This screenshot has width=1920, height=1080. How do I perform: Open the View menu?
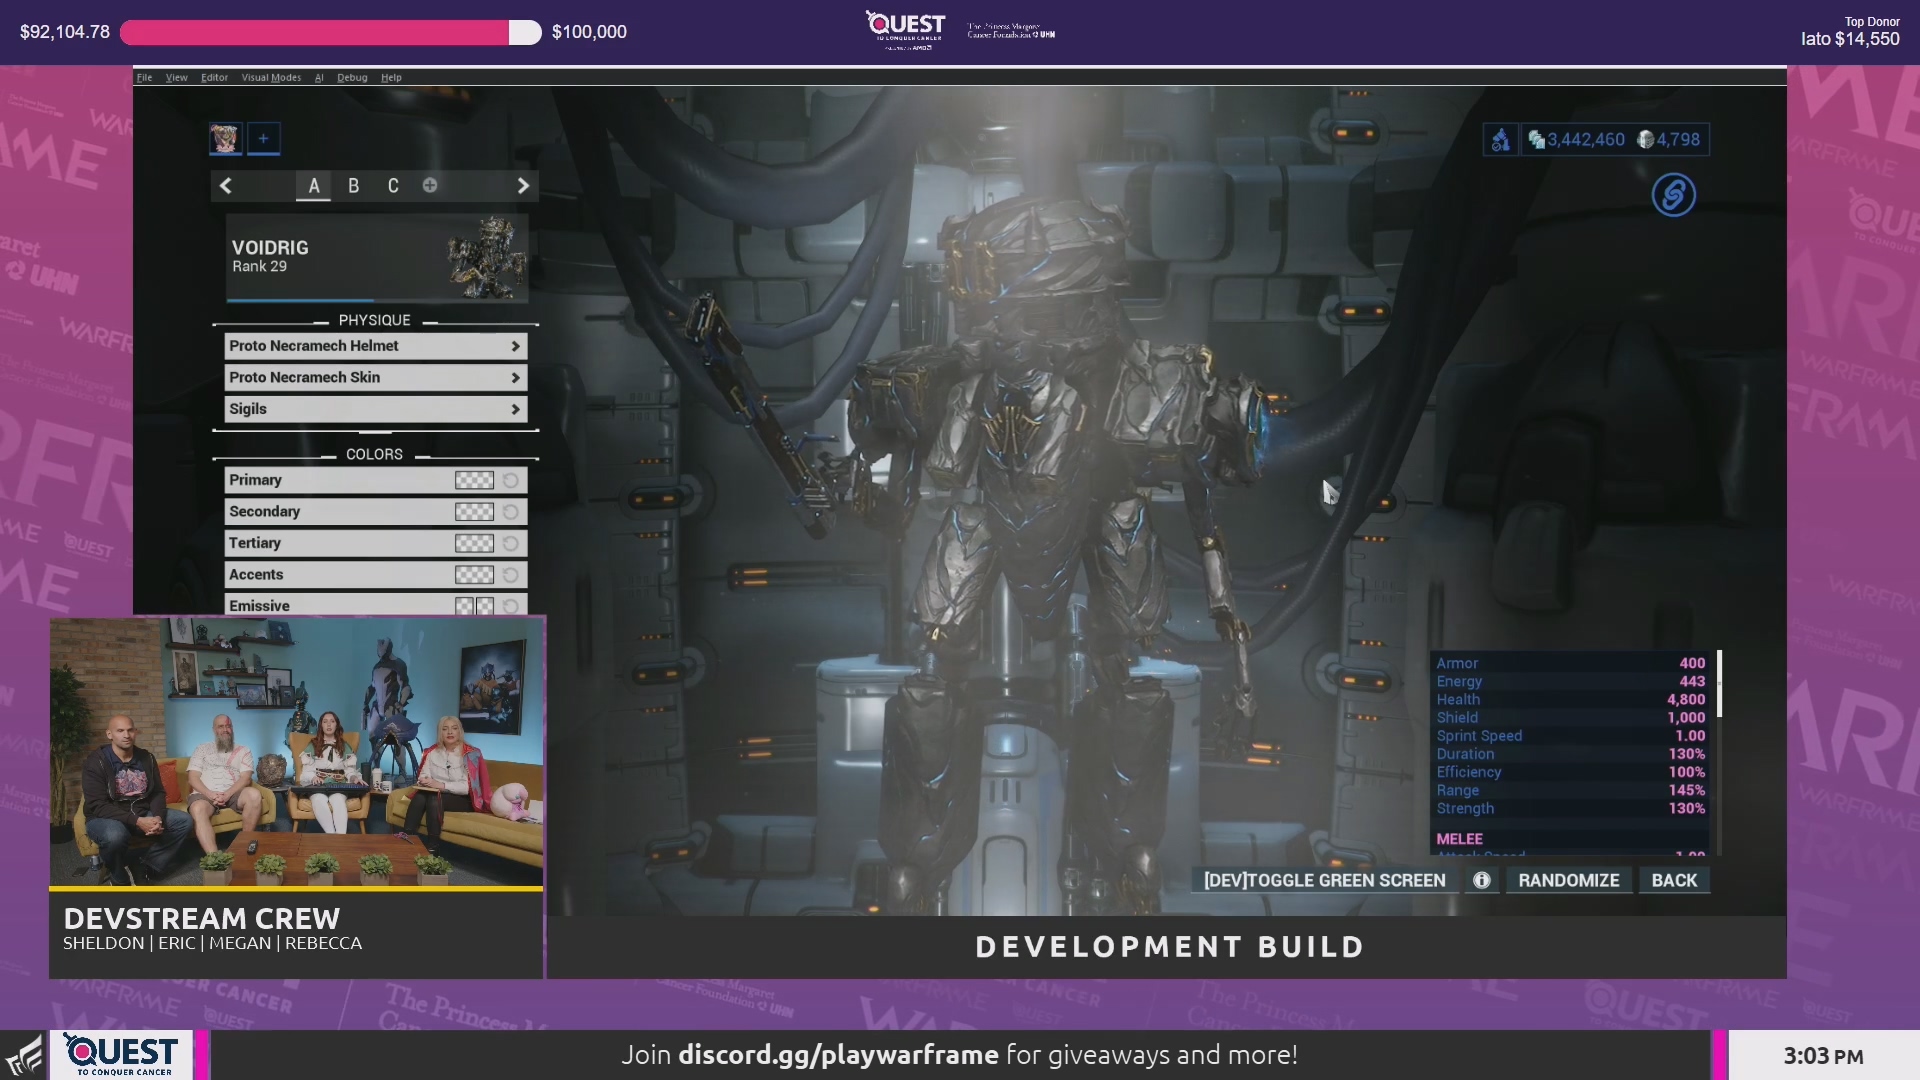point(176,77)
